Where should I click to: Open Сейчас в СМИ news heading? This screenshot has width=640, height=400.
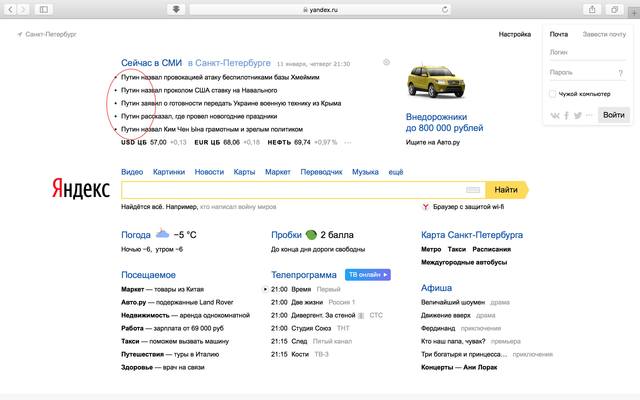[151, 63]
